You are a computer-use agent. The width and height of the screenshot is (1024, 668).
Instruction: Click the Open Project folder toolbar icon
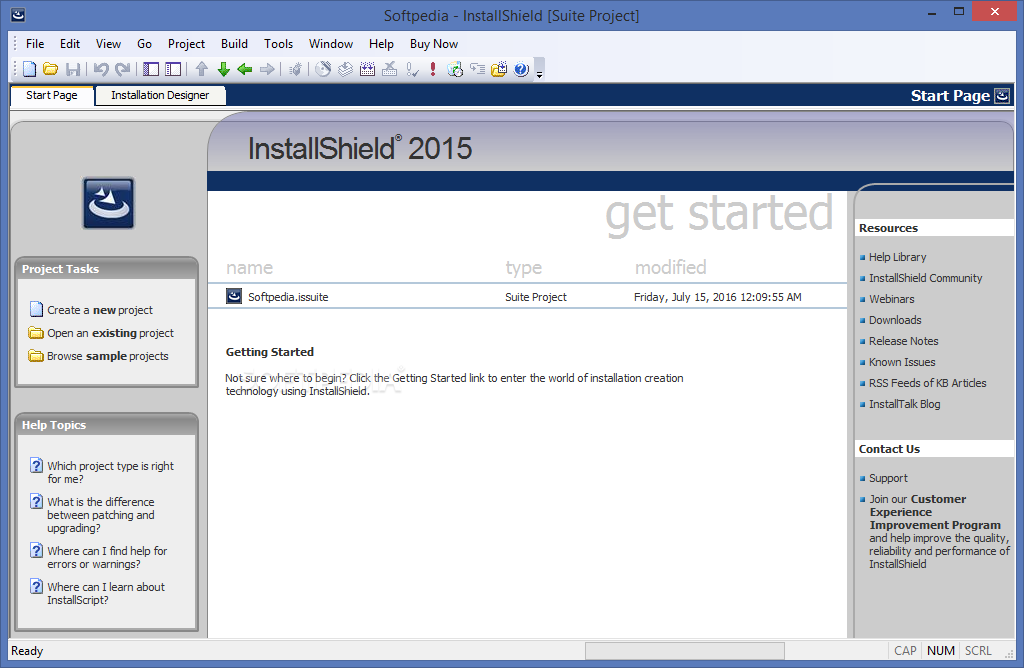[50, 69]
